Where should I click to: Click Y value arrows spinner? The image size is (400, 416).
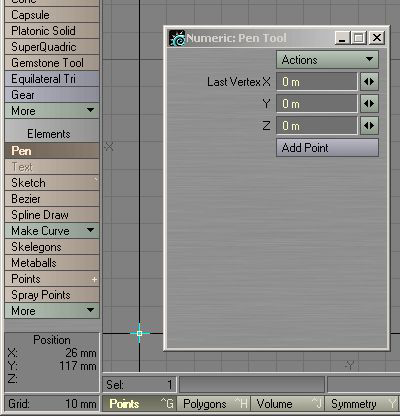coord(369,104)
